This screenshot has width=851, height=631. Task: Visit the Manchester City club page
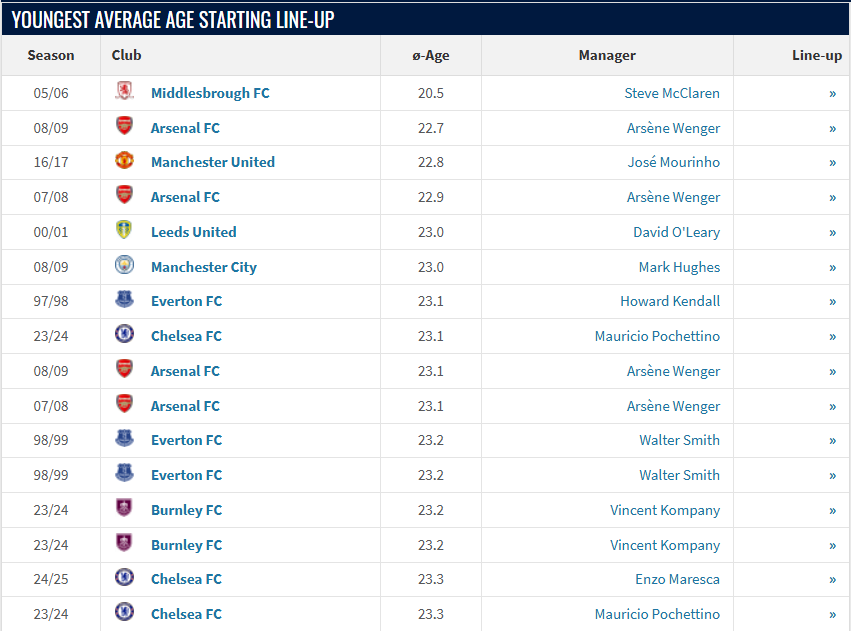pyautogui.click(x=204, y=267)
